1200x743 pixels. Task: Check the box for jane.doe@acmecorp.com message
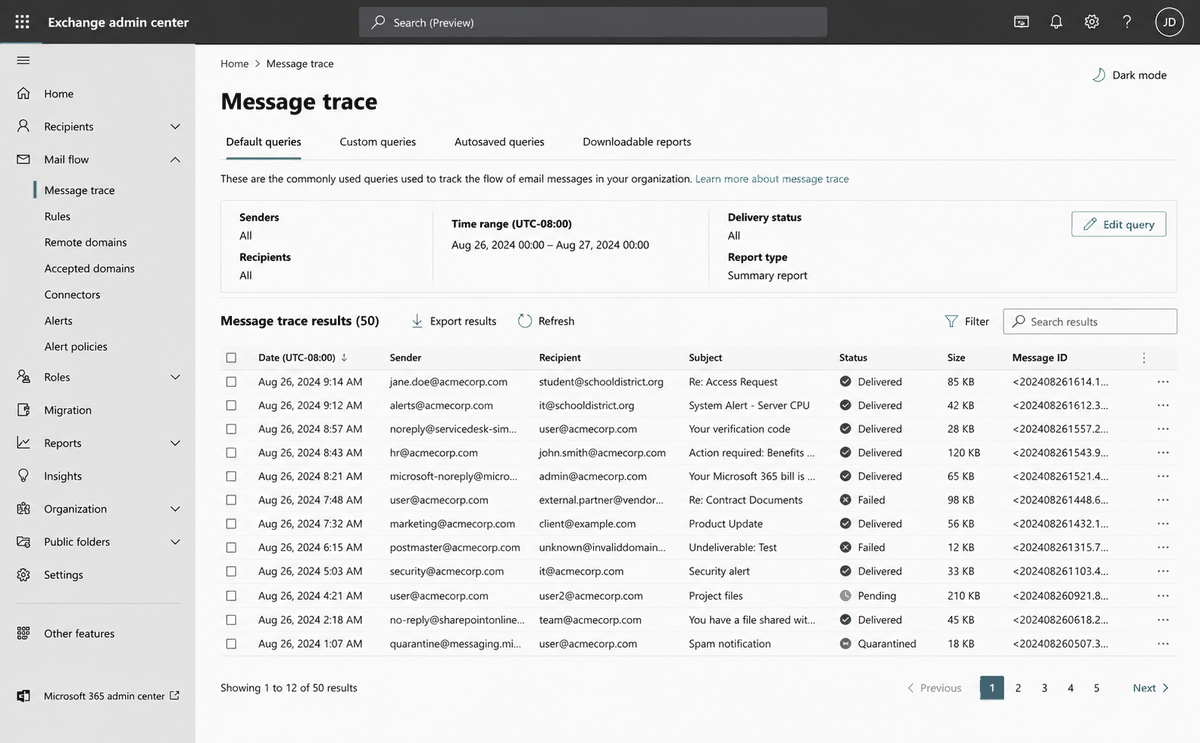[232, 382]
